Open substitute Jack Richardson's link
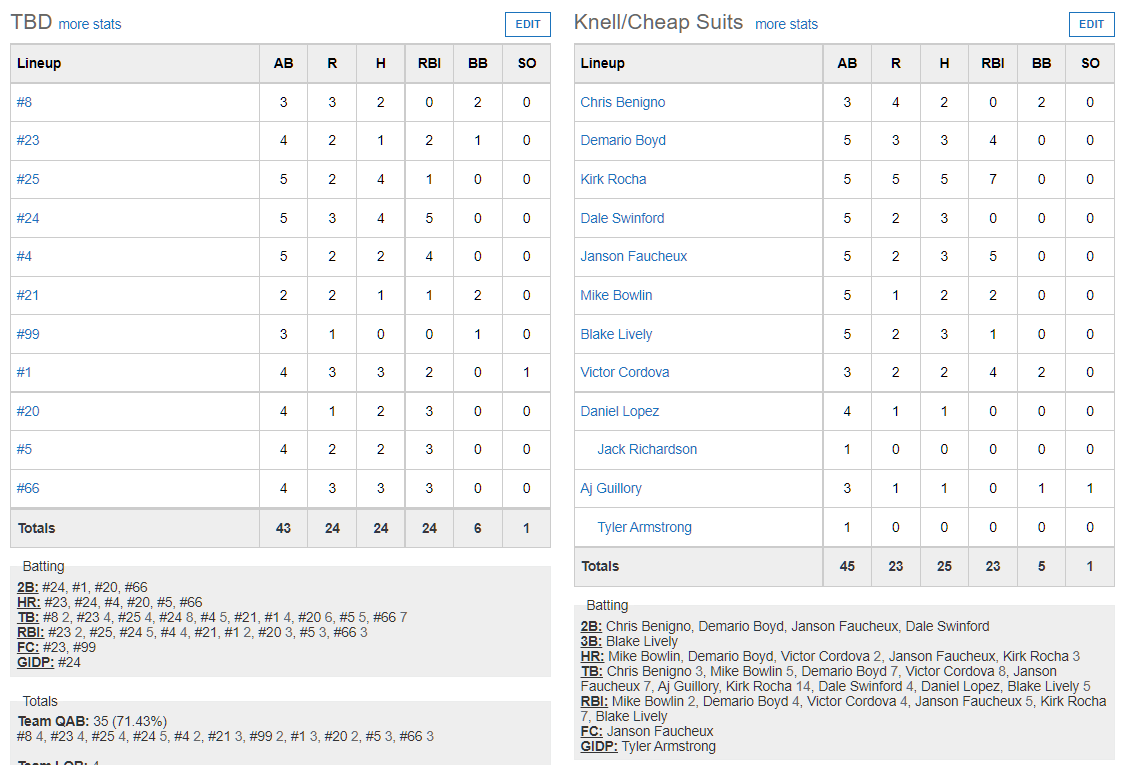This screenshot has width=1121, height=765. (647, 449)
